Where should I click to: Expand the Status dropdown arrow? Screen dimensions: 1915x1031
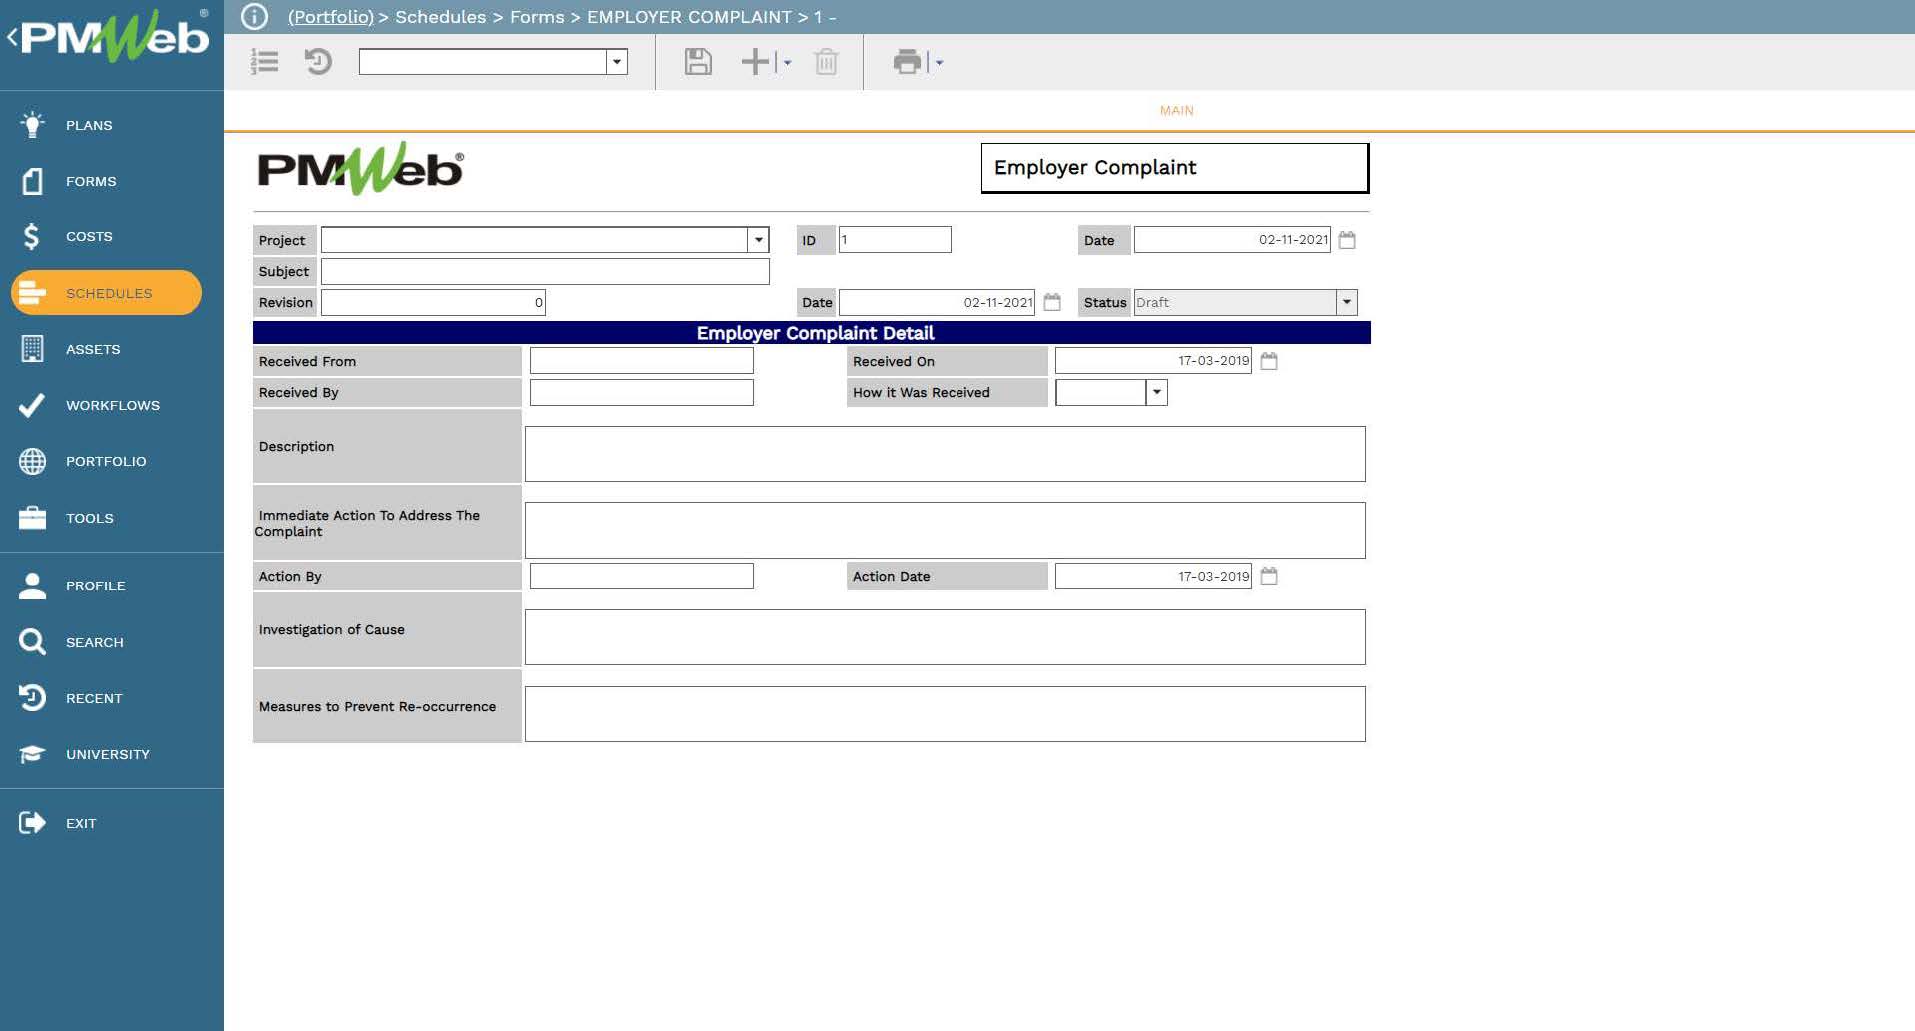[x=1346, y=302]
